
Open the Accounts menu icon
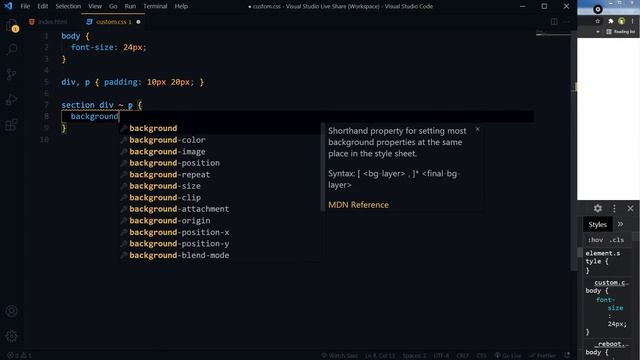click(11, 311)
